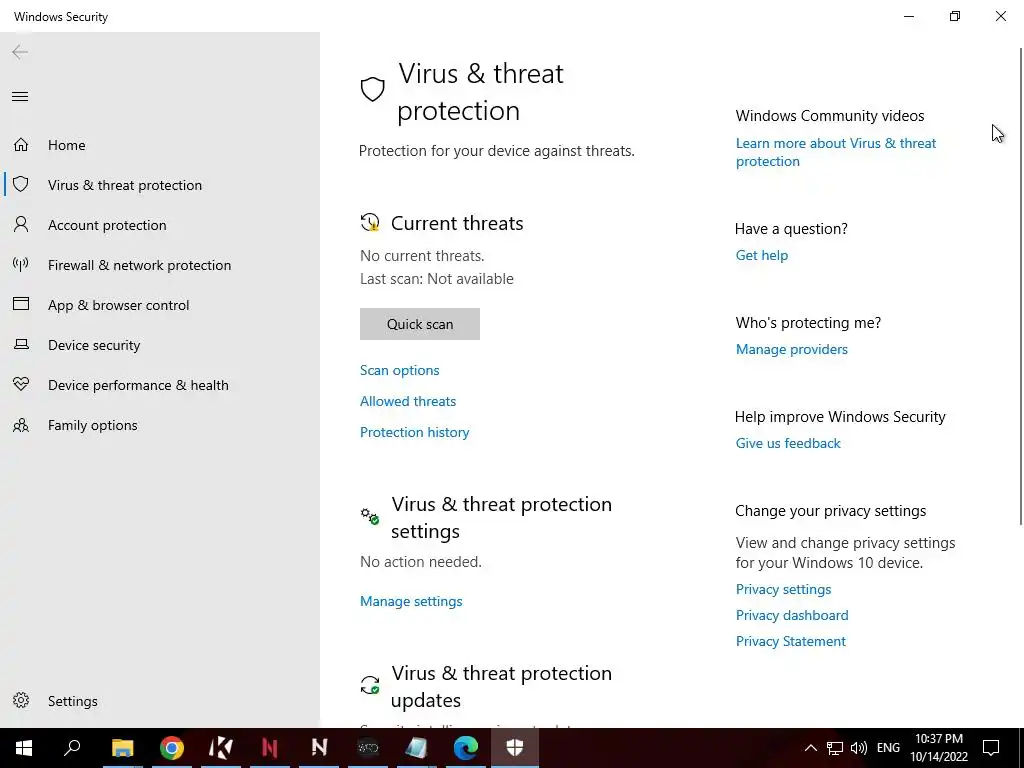Click Manage settings link
This screenshot has width=1024, height=768.
[411, 601]
